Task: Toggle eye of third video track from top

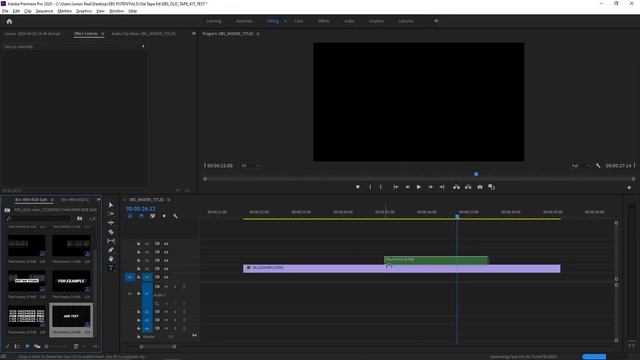Action: pos(166,260)
